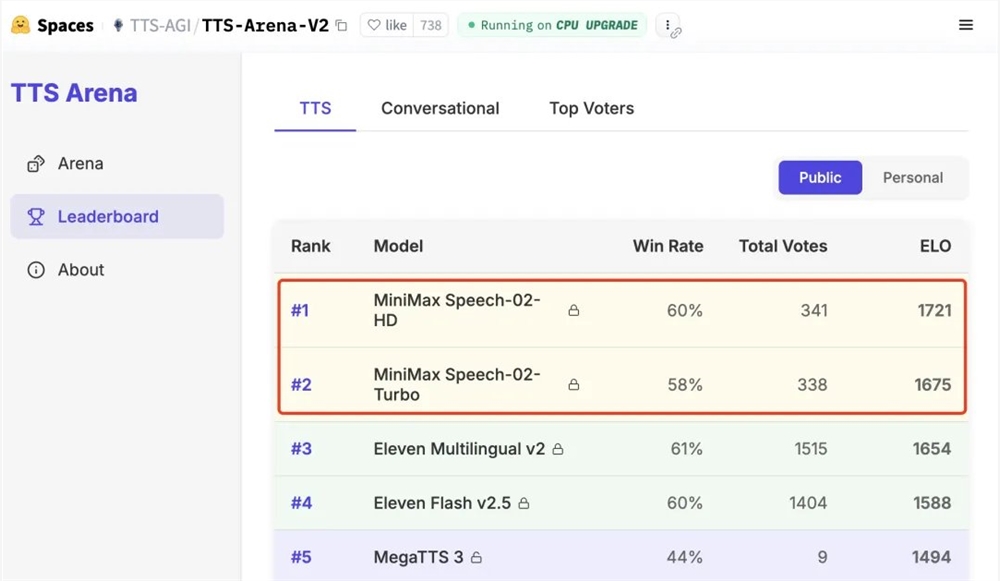The width and height of the screenshot is (1000, 581).
Task: Click the like count 738
Action: (x=431, y=25)
